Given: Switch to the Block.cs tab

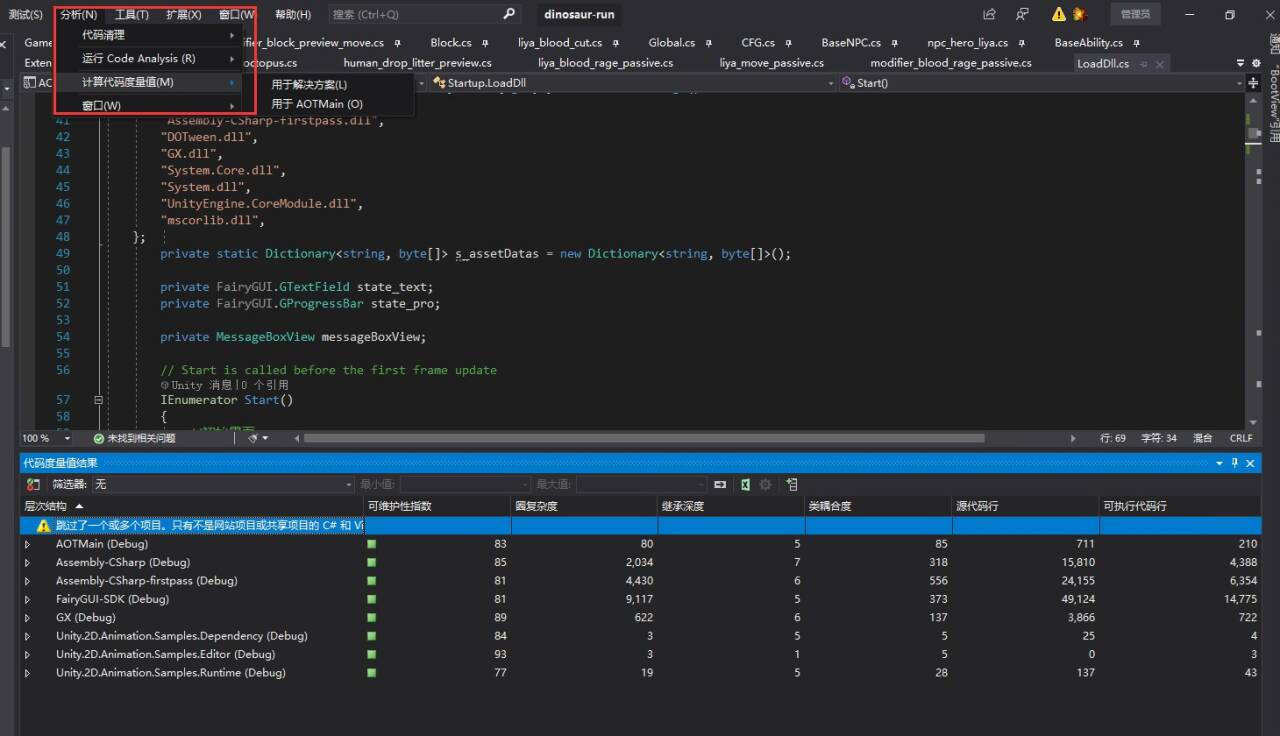Looking at the screenshot, I should coord(451,43).
